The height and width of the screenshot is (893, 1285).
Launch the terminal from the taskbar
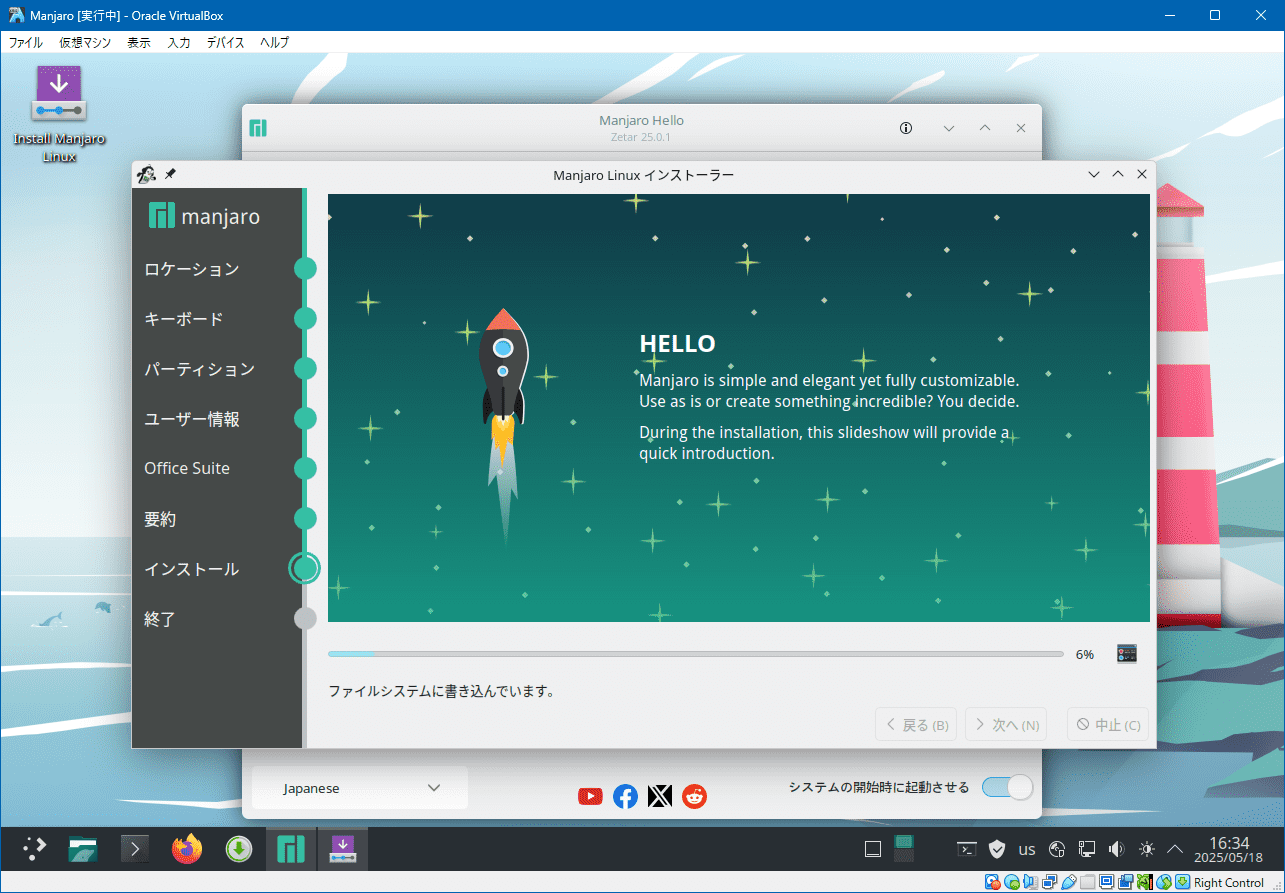point(135,849)
